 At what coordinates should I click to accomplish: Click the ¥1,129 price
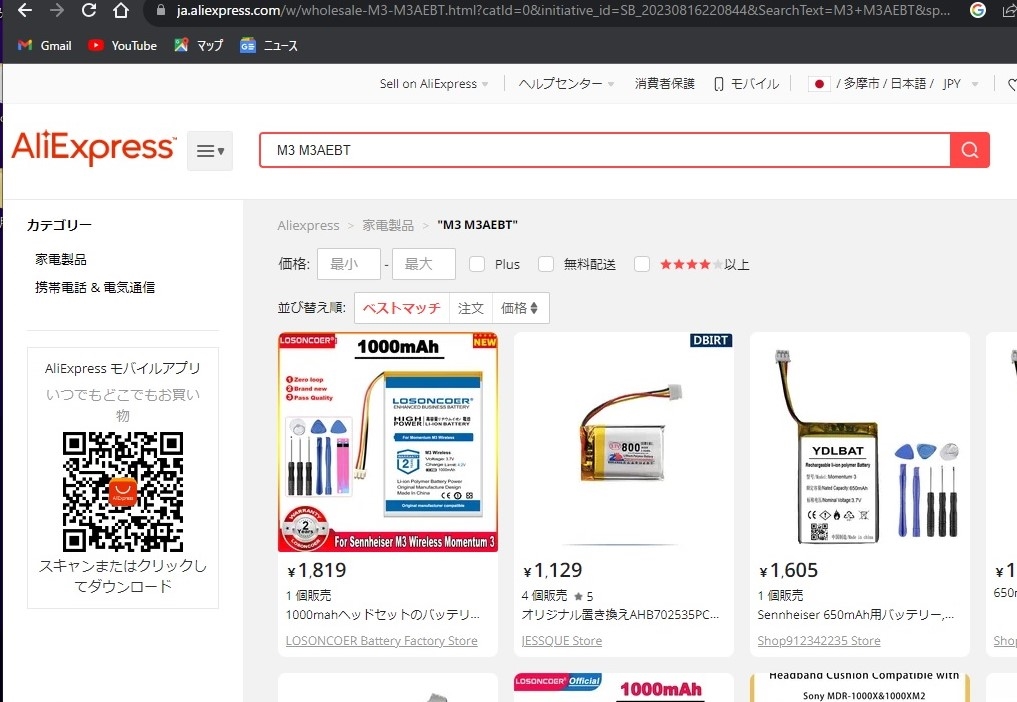(553, 570)
